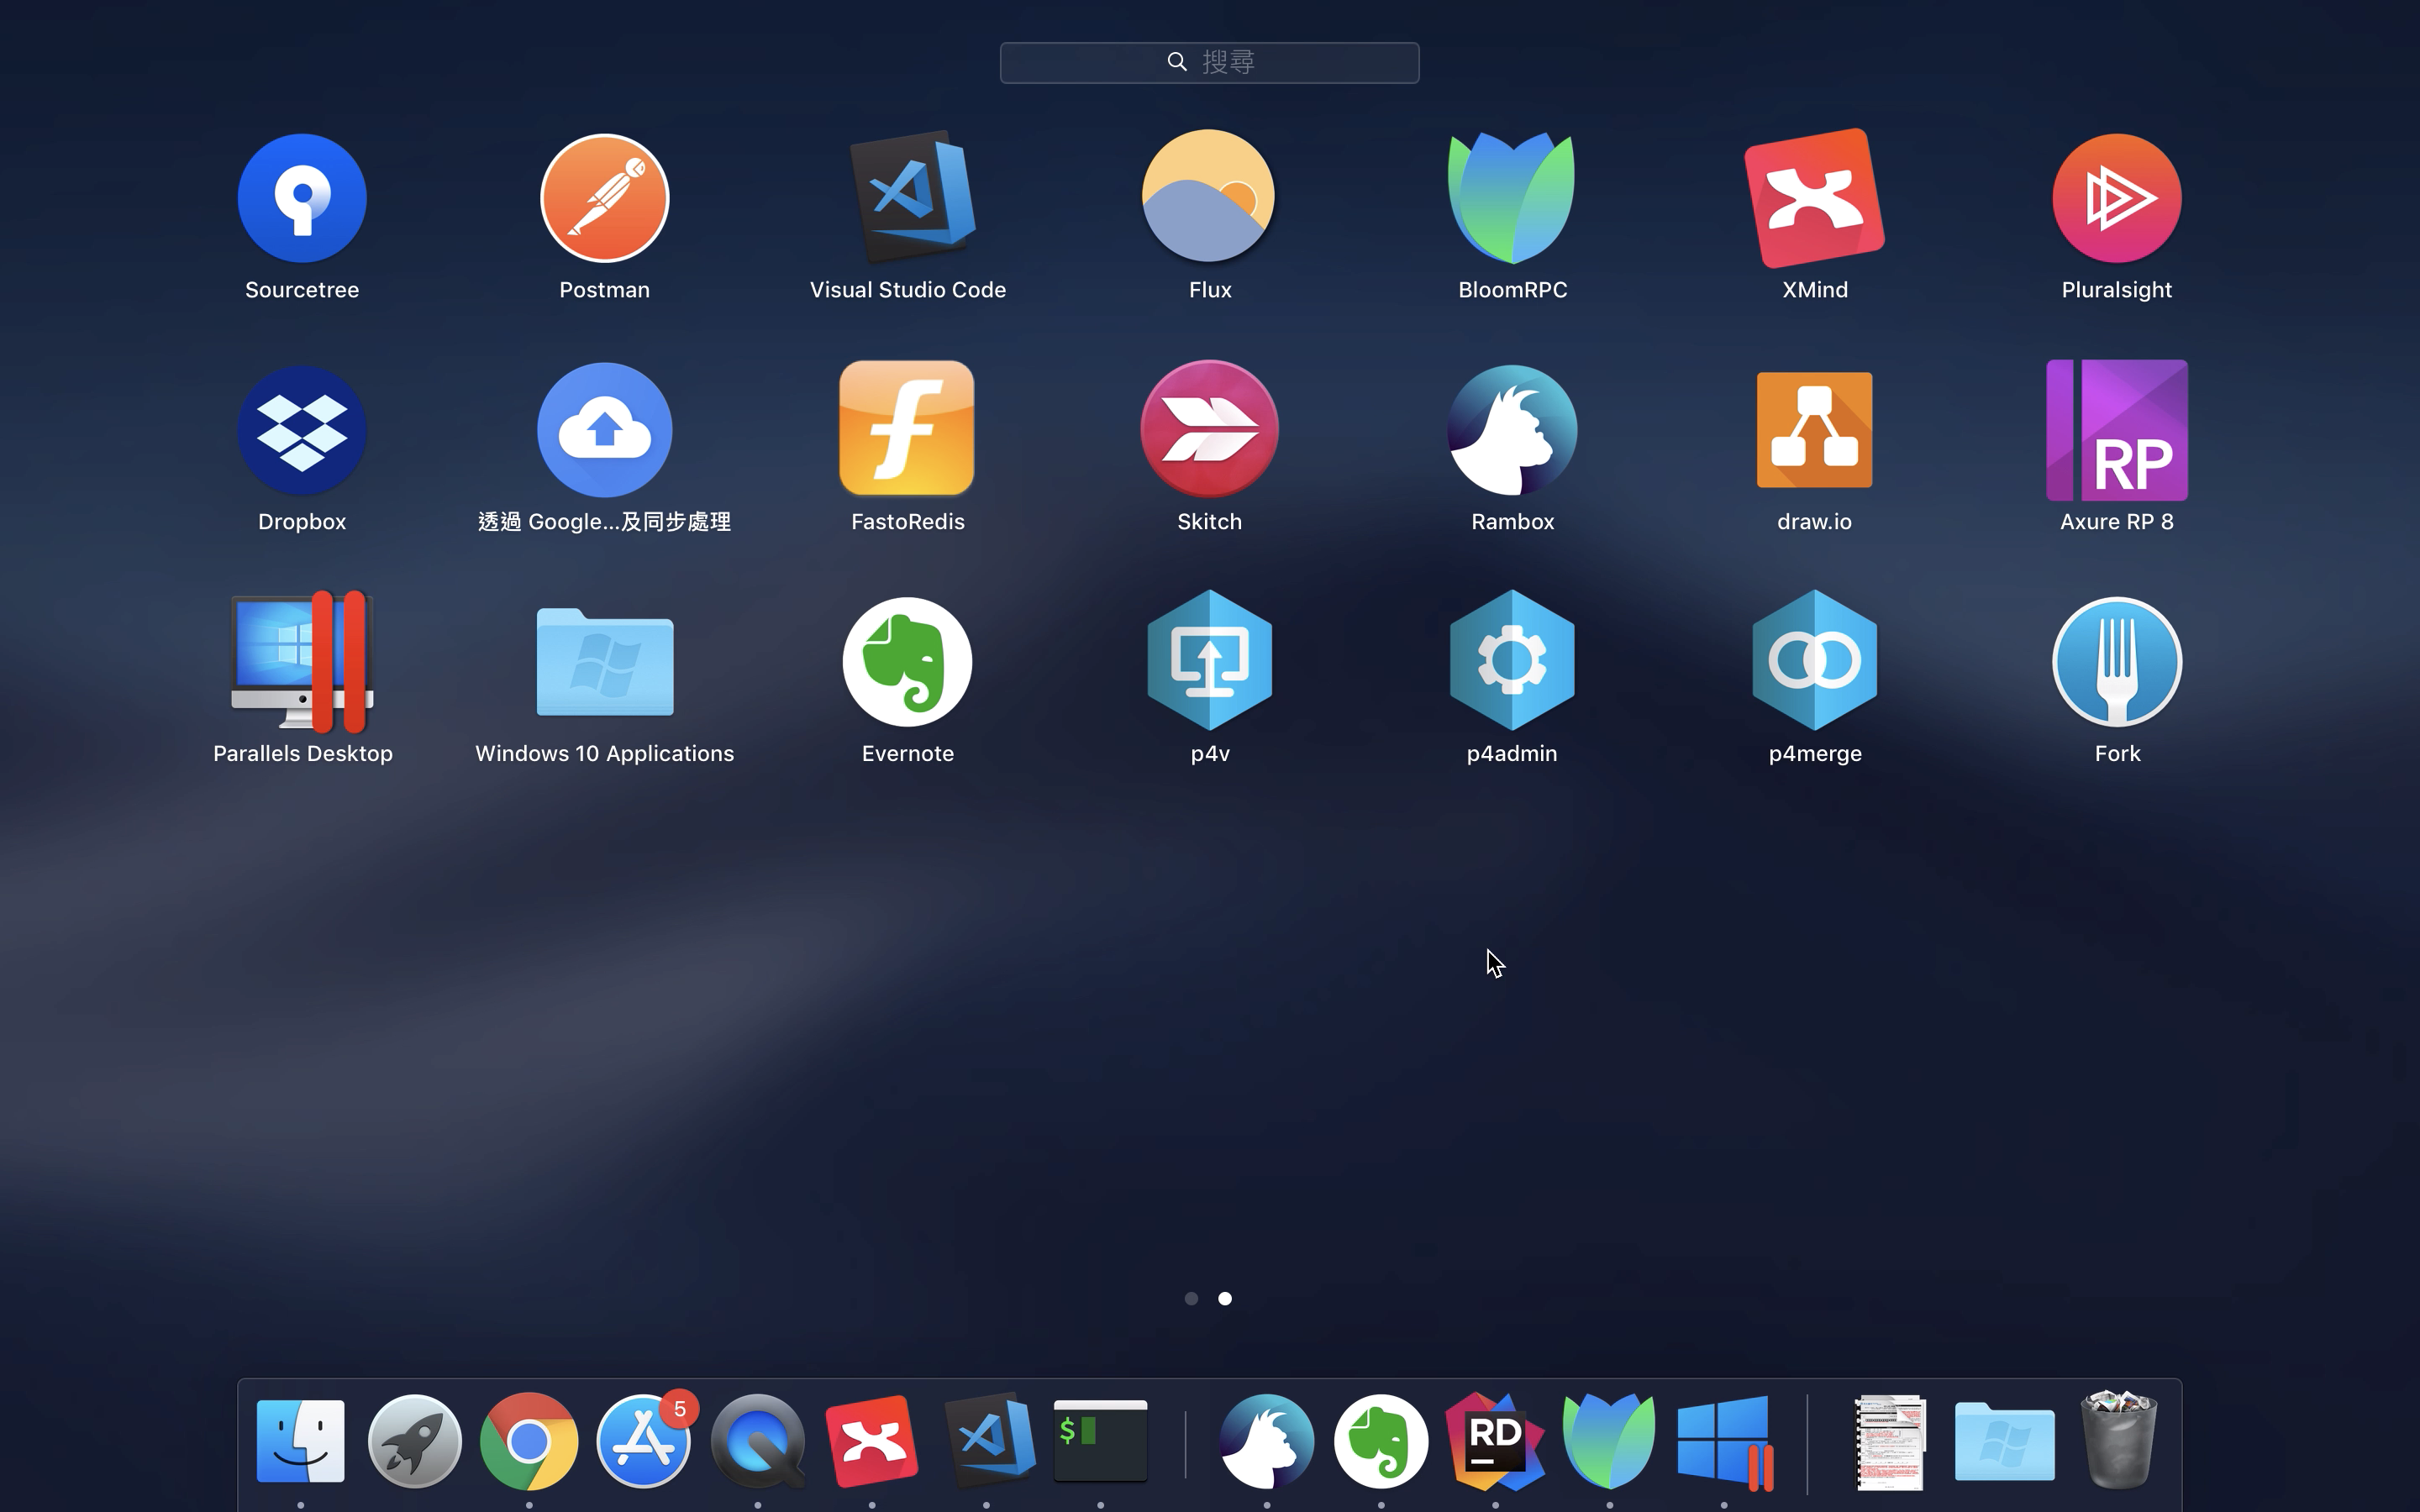Open QuickTime Player in the Dock
The width and height of the screenshot is (2420, 1512).
click(758, 1441)
